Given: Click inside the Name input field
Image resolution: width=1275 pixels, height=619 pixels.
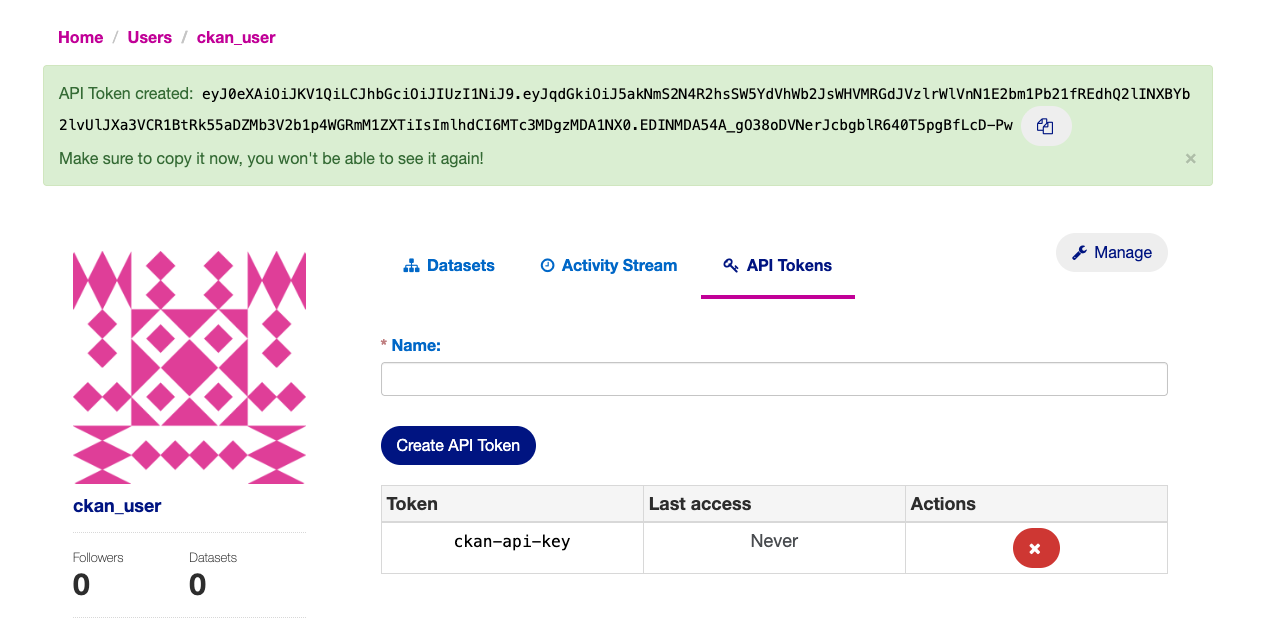Looking at the screenshot, I should (x=773, y=379).
